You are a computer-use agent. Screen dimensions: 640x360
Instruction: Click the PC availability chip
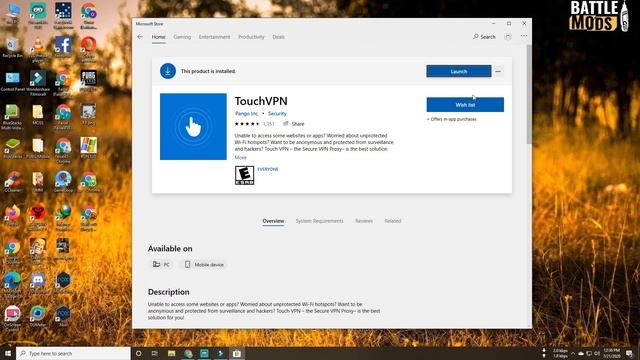(x=161, y=264)
